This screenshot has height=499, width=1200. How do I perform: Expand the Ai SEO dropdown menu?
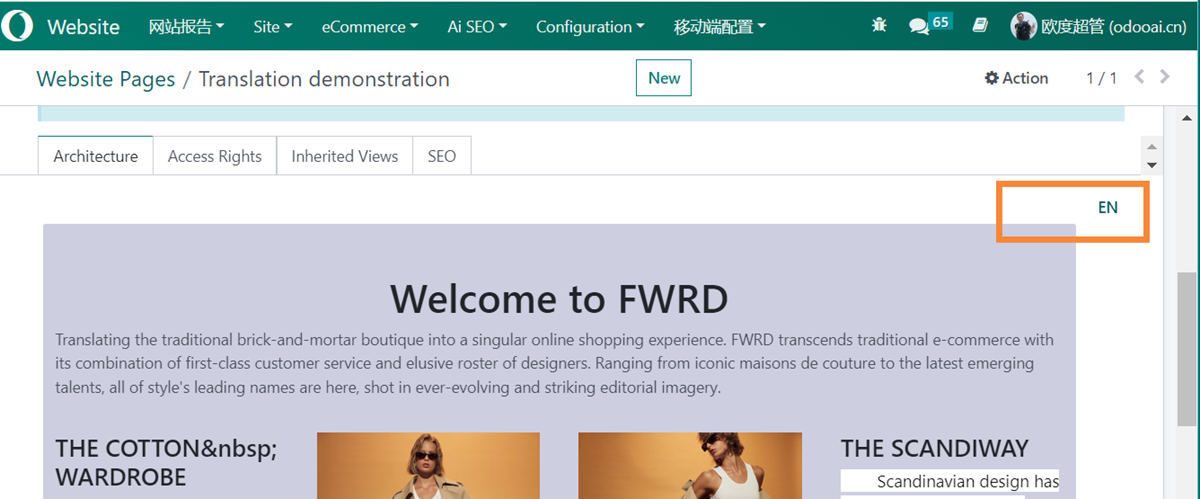477,27
